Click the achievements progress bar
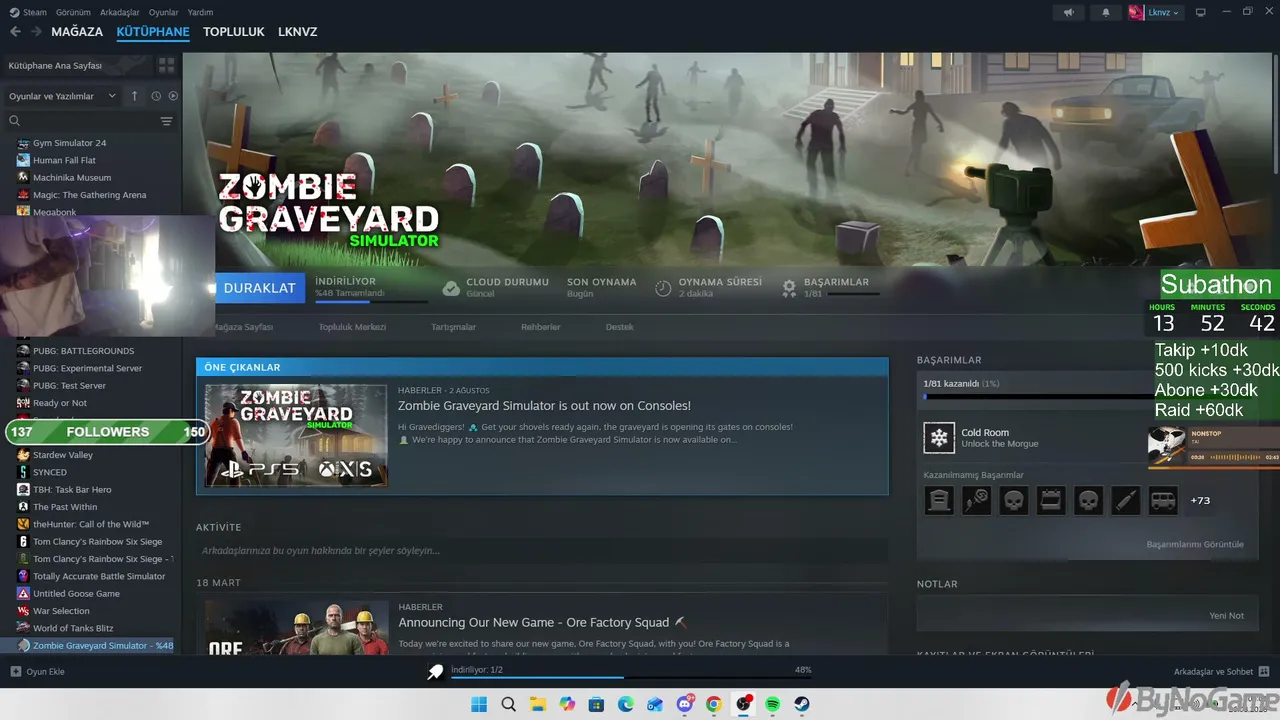This screenshot has width=1280, height=720. (x=1037, y=396)
